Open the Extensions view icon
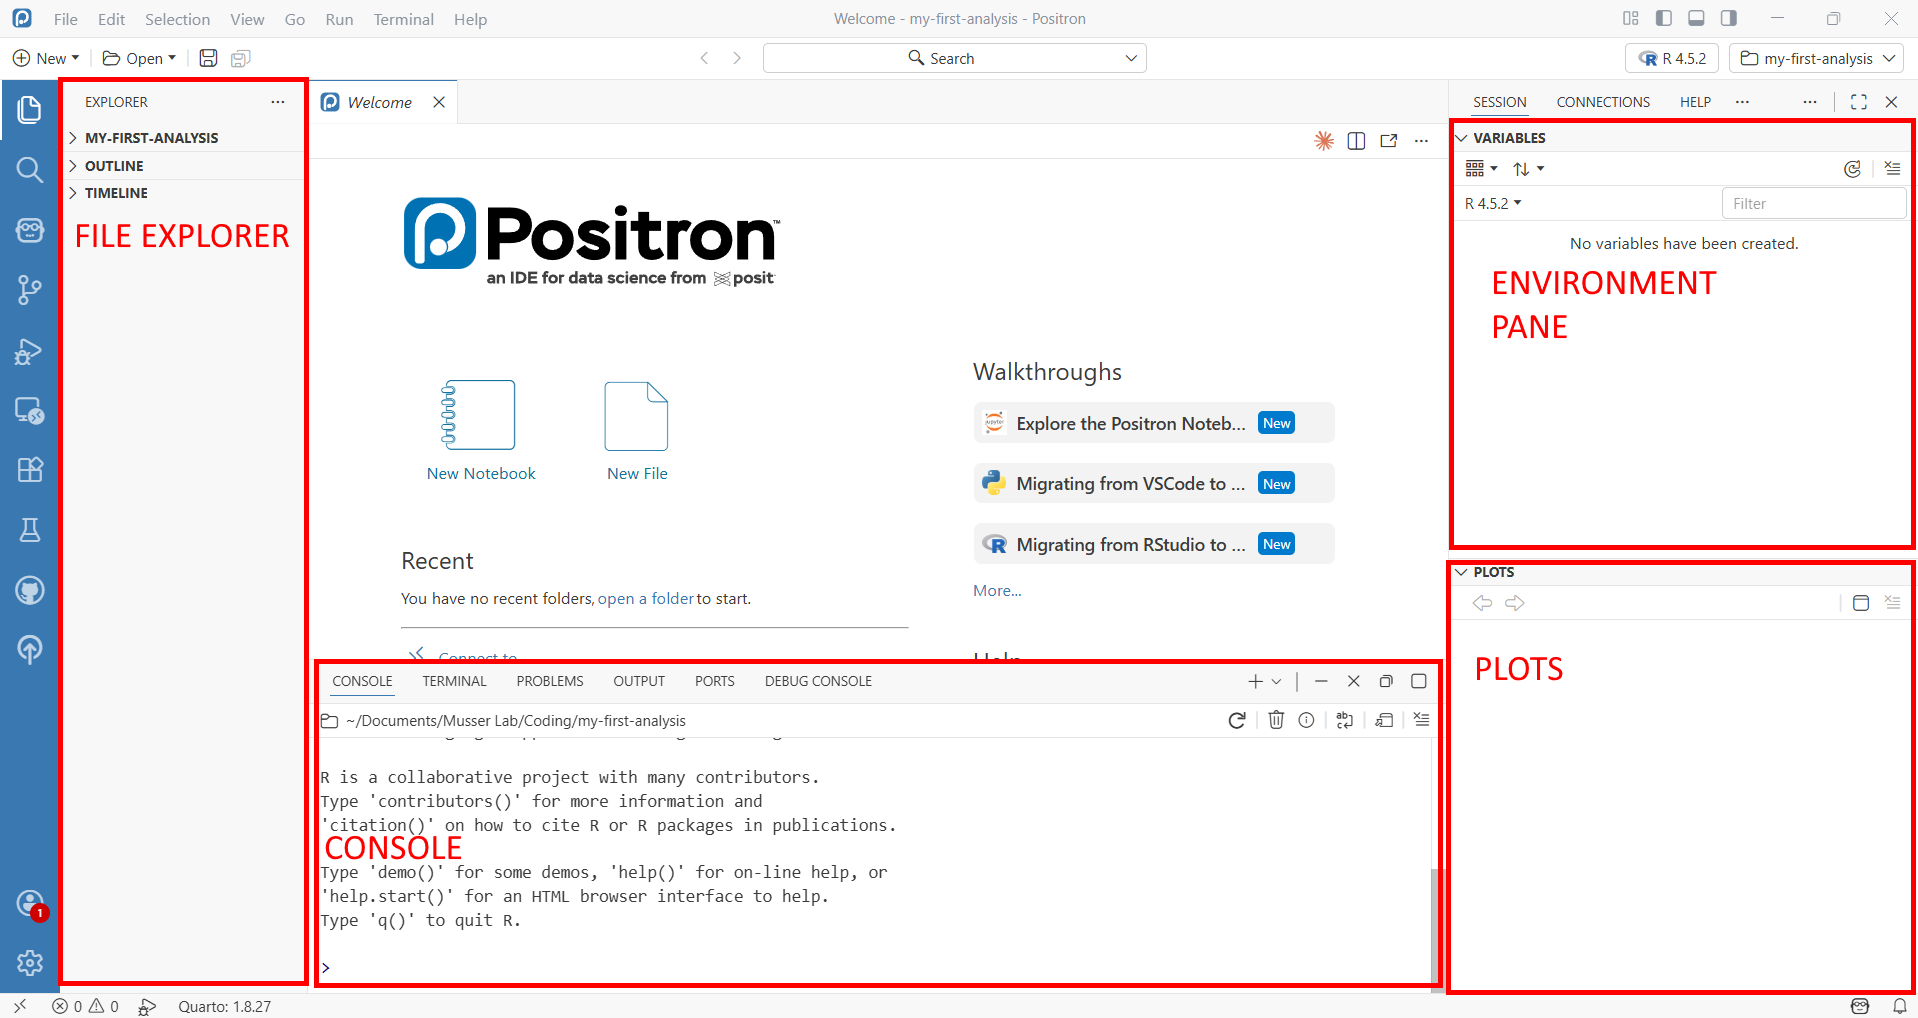The width and height of the screenshot is (1918, 1018). pyautogui.click(x=30, y=470)
